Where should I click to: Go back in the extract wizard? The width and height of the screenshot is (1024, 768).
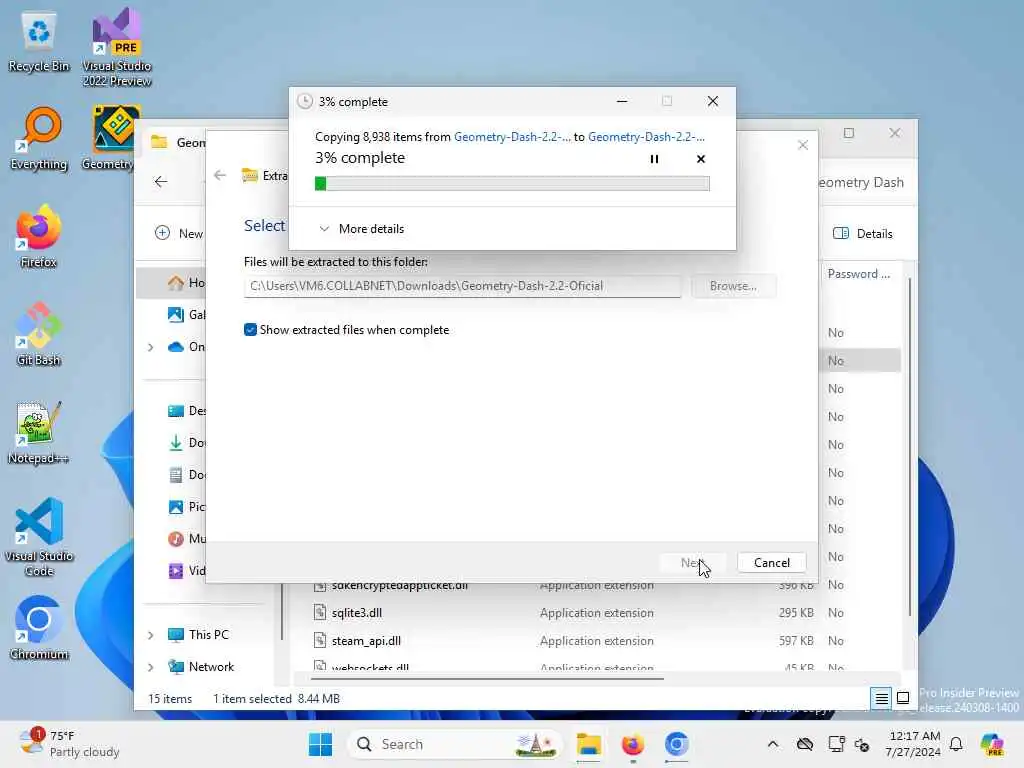pos(220,175)
